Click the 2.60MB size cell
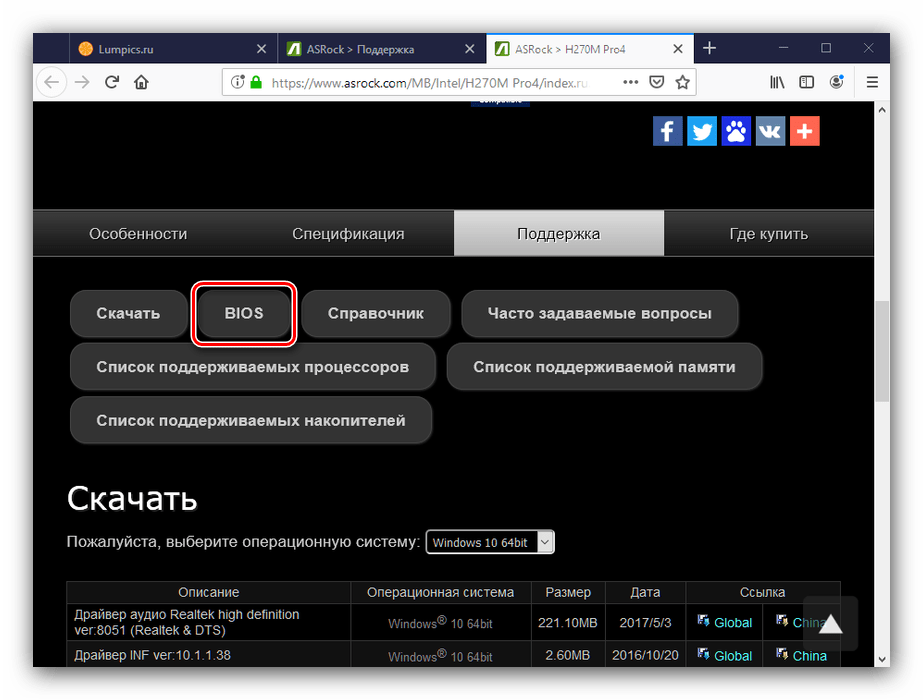The image size is (923, 700). click(x=567, y=655)
